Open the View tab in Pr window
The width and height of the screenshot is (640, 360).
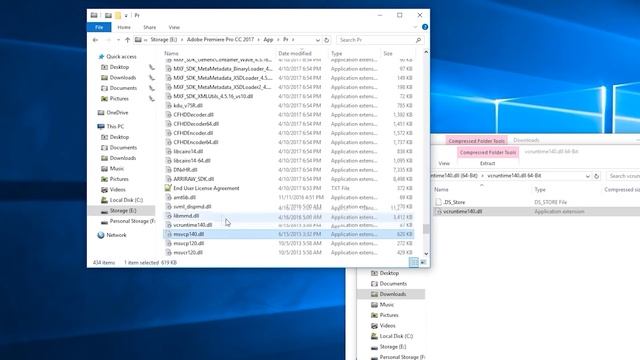tap(174, 27)
